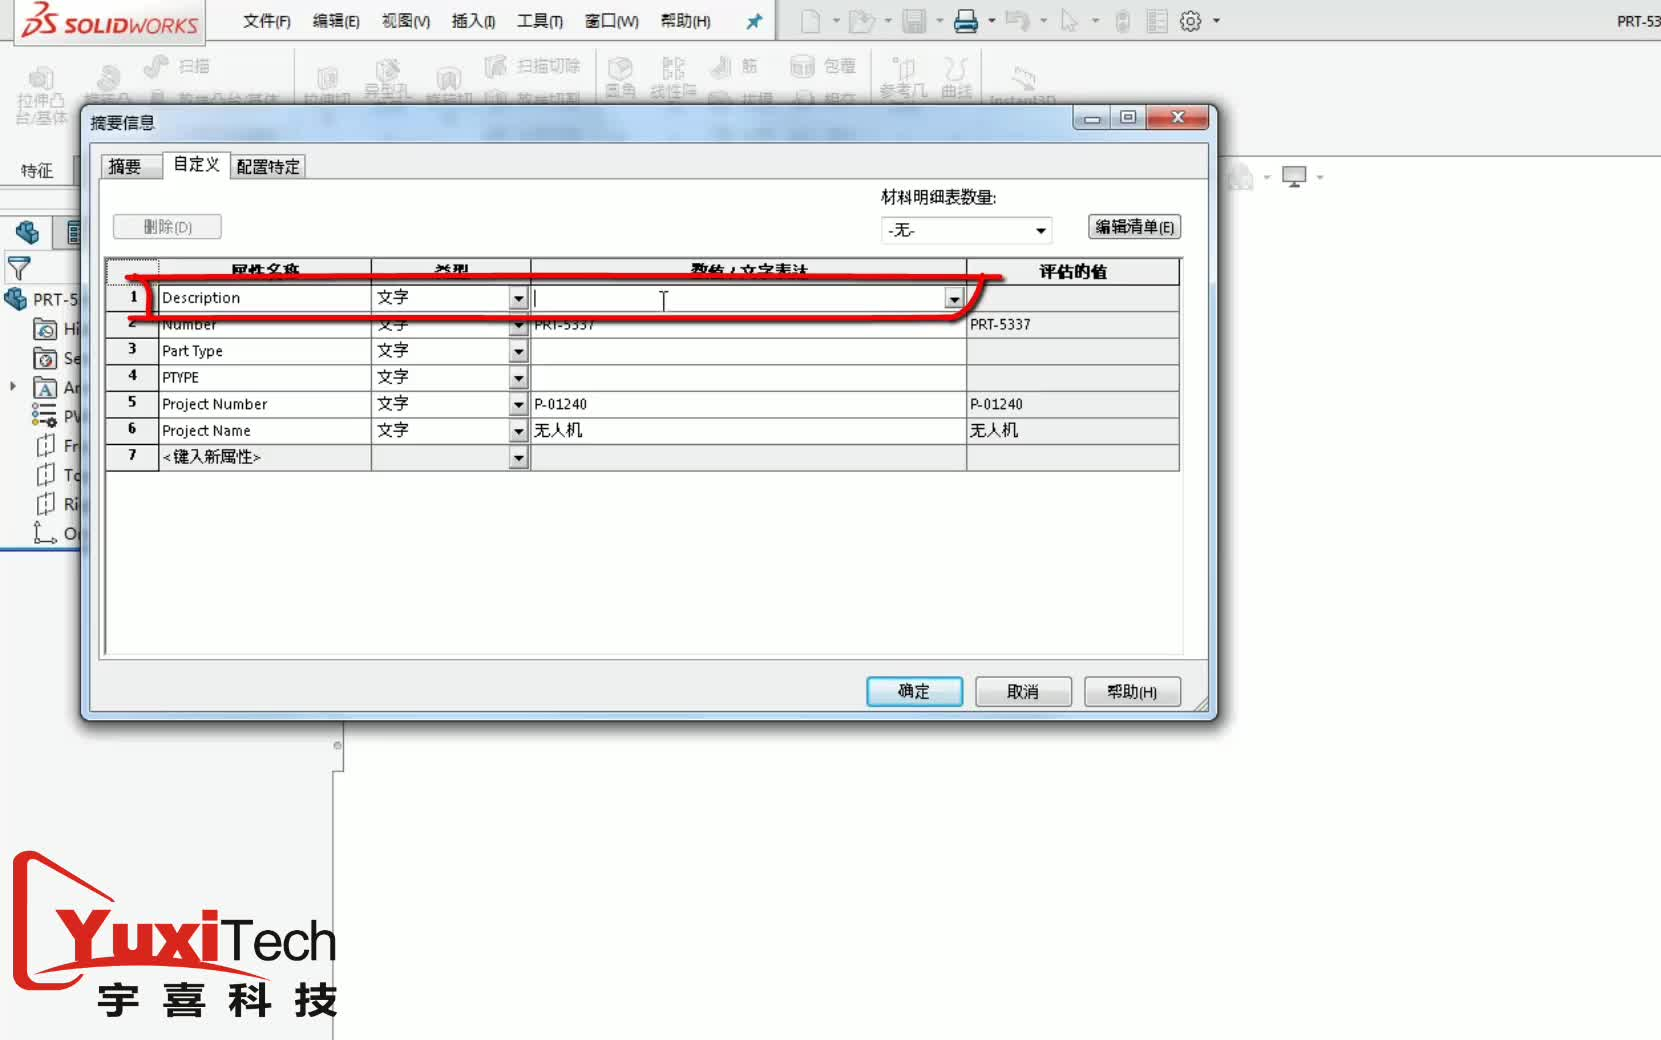Click the tree filter funnel icon
Screen dimensions: 1661x1040
(x=19, y=268)
